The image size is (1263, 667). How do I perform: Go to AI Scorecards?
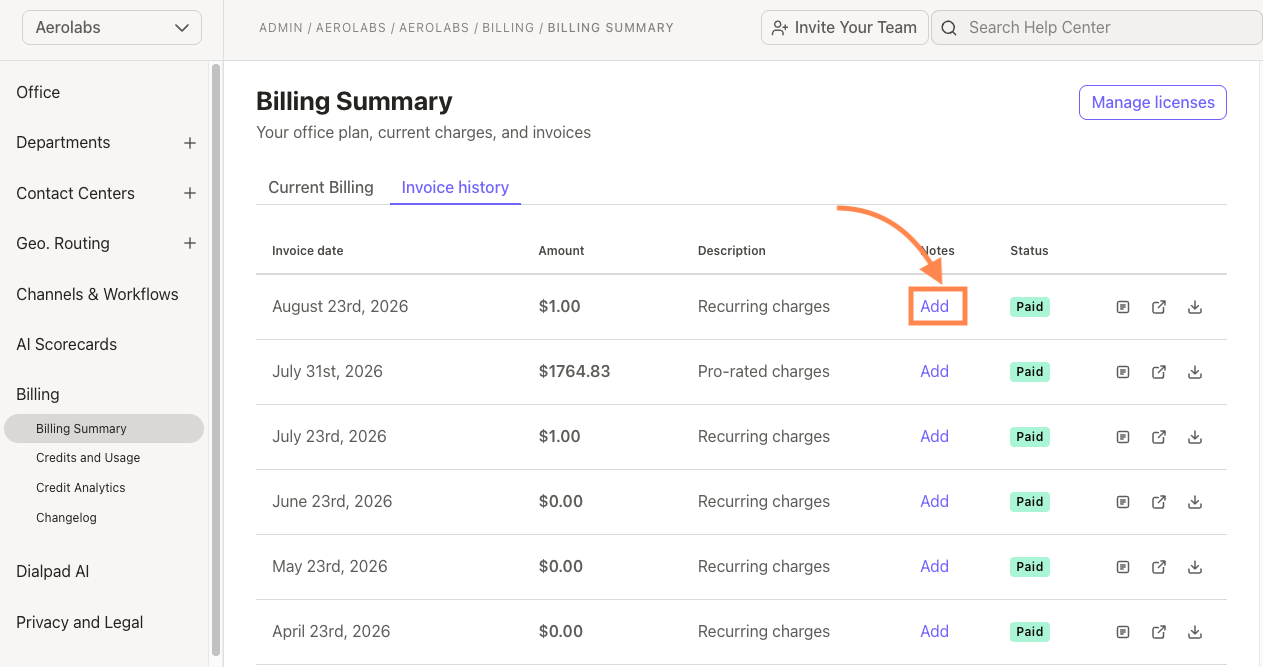click(x=66, y=344)
